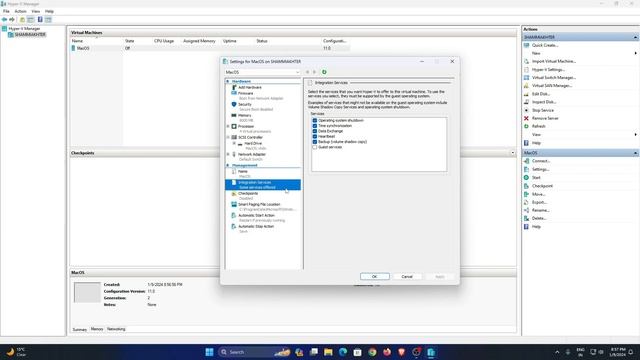Click Export action in MacOS actions
Screen dimensions: 640x360
539,202
